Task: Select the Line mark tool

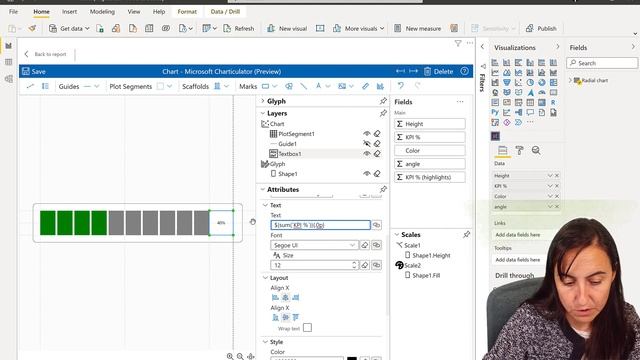Action: pyautogui.click(x=303, y=86)
